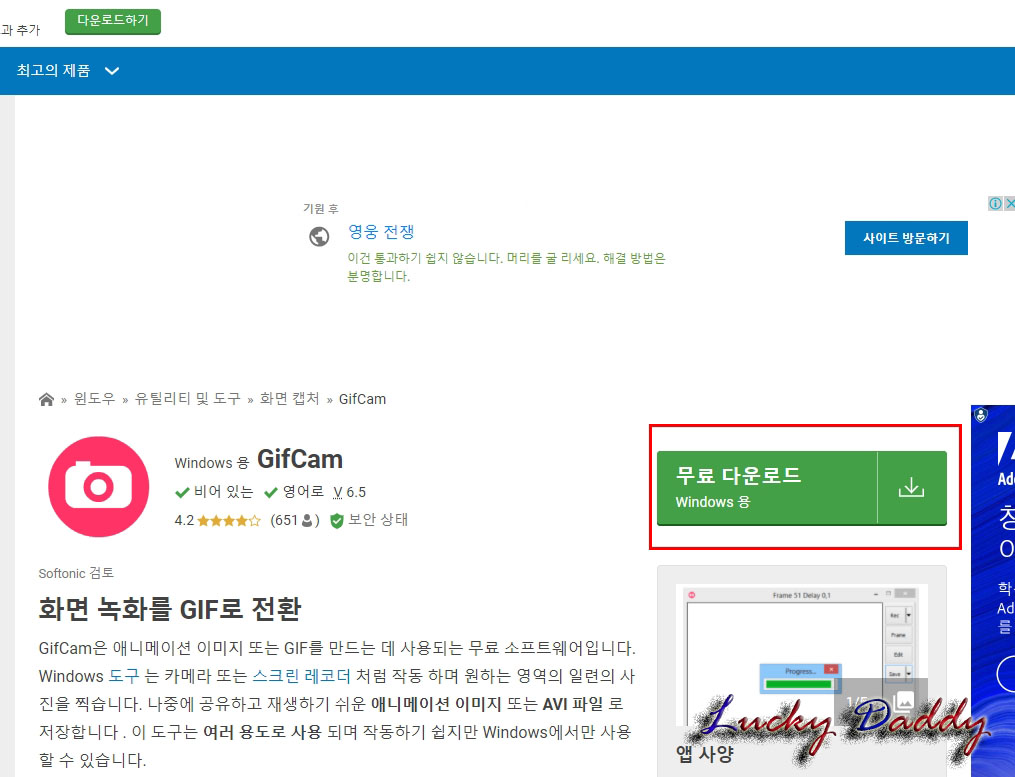This screenshot has width=1015, height=777.
Task: Click the 무료 다운로드 Windows 용 button
Action: (x=801, y=488)
